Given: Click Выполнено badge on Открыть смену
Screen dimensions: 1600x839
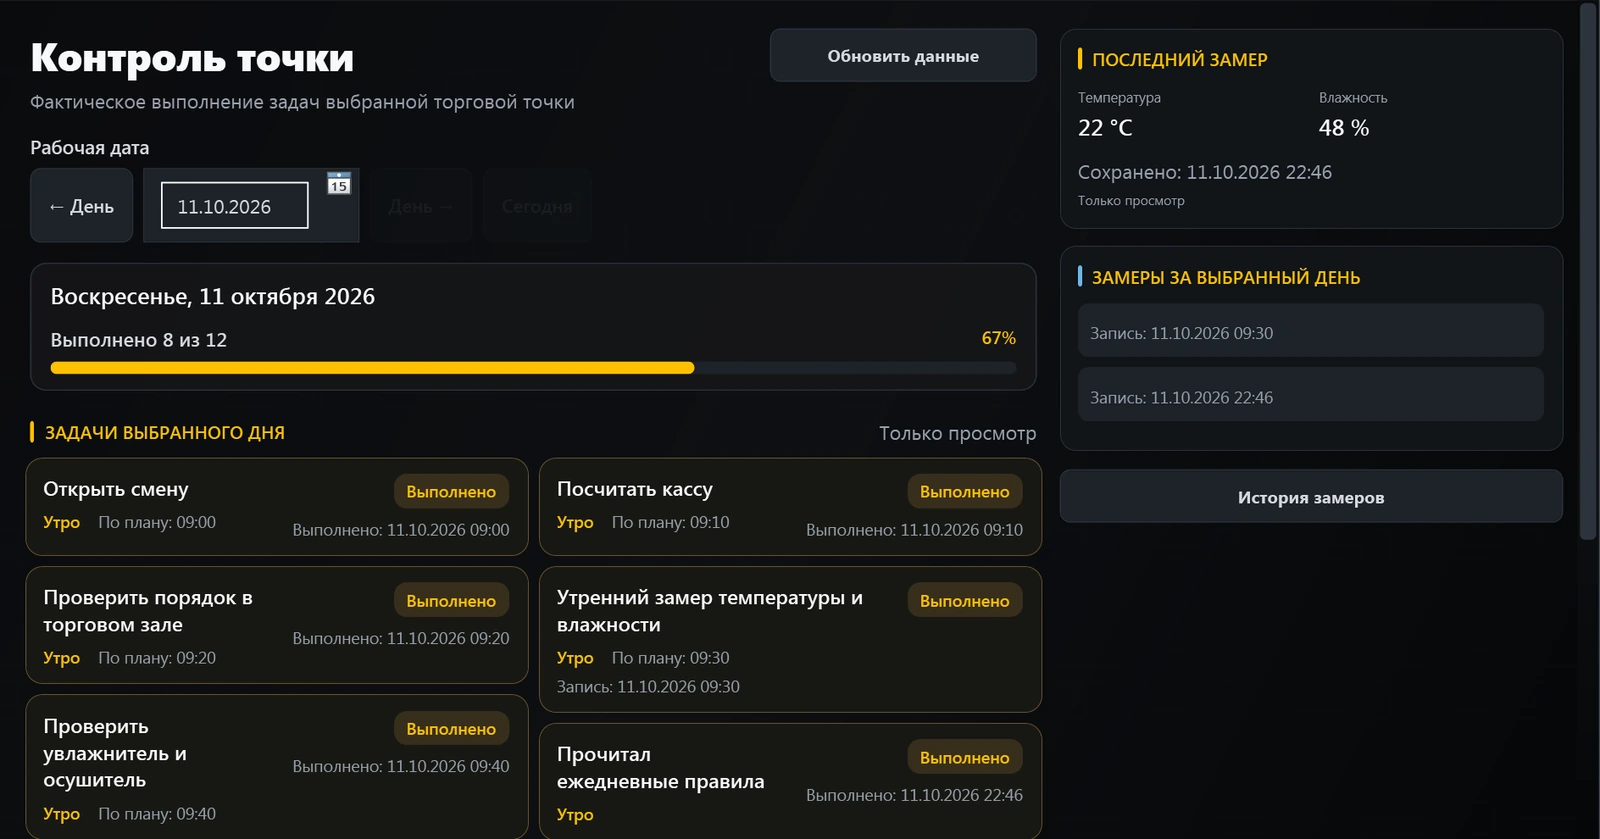Looking at the screenshot, I should pos(451,492).
